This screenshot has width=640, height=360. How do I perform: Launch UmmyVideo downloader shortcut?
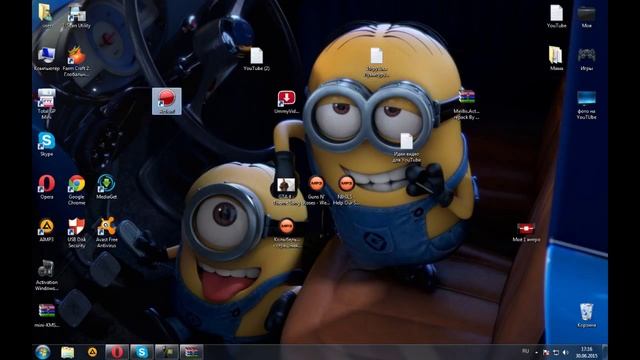(x=287, y=102)
